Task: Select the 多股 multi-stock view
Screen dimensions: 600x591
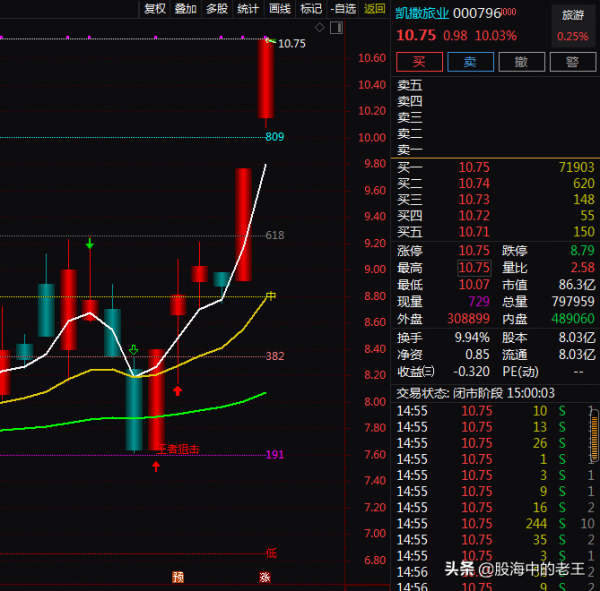Action: click(x=217, y=8)
